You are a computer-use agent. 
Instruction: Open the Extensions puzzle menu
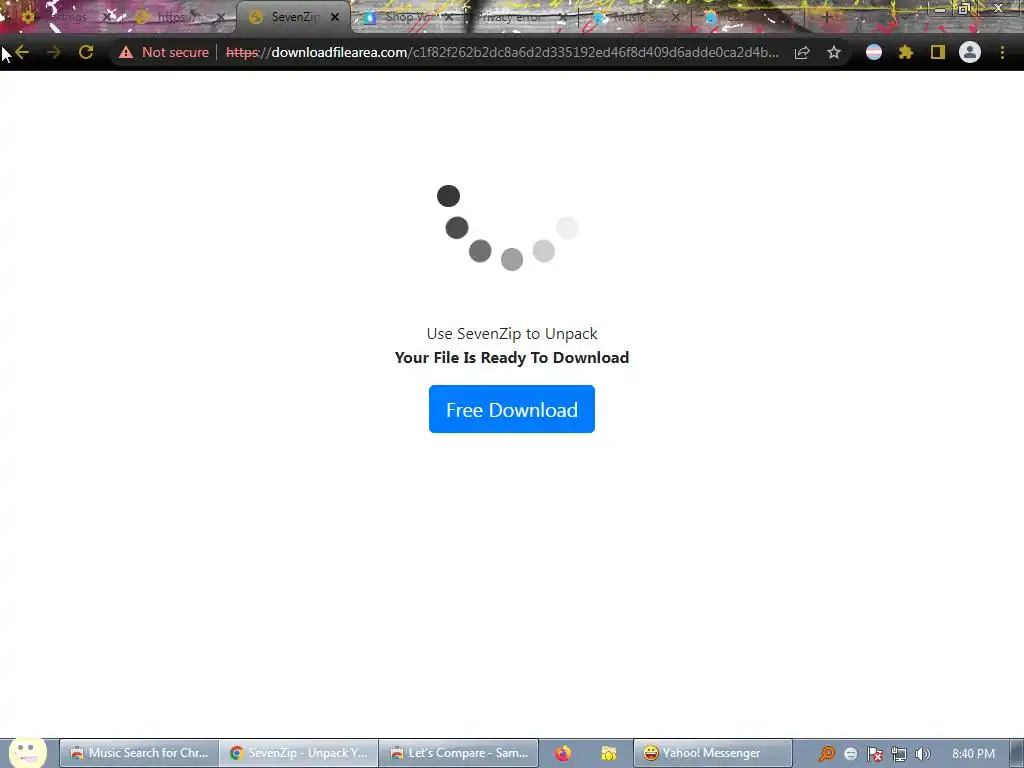(x=905, y=52)
